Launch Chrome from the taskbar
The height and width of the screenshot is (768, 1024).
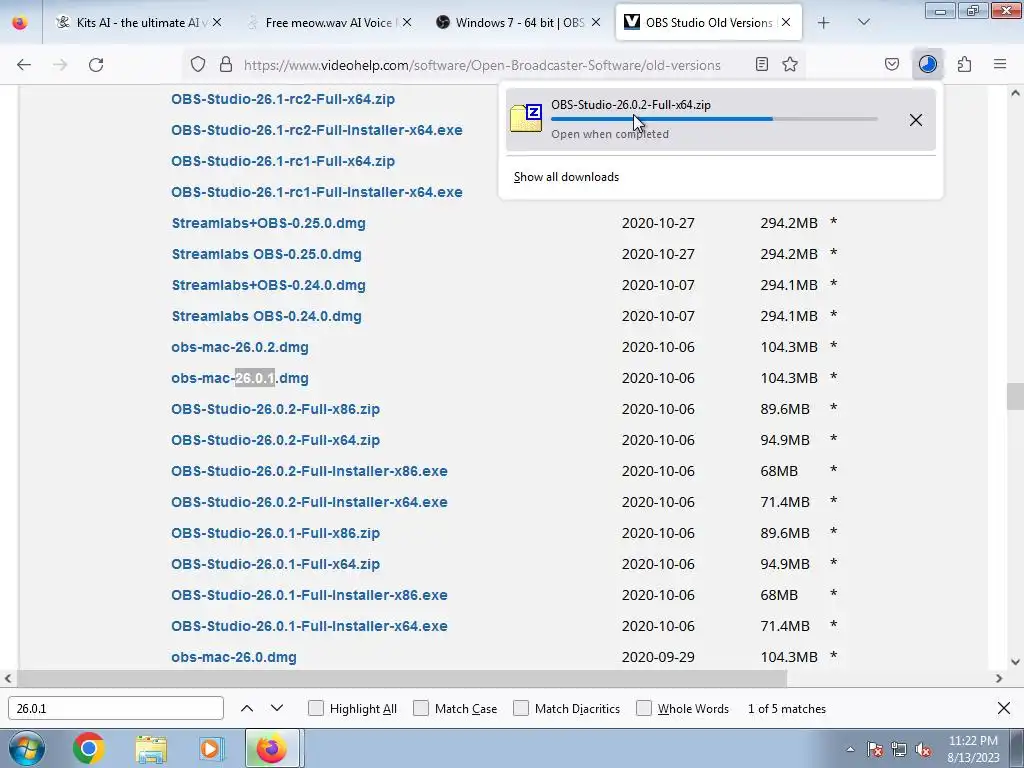point(88,748)
